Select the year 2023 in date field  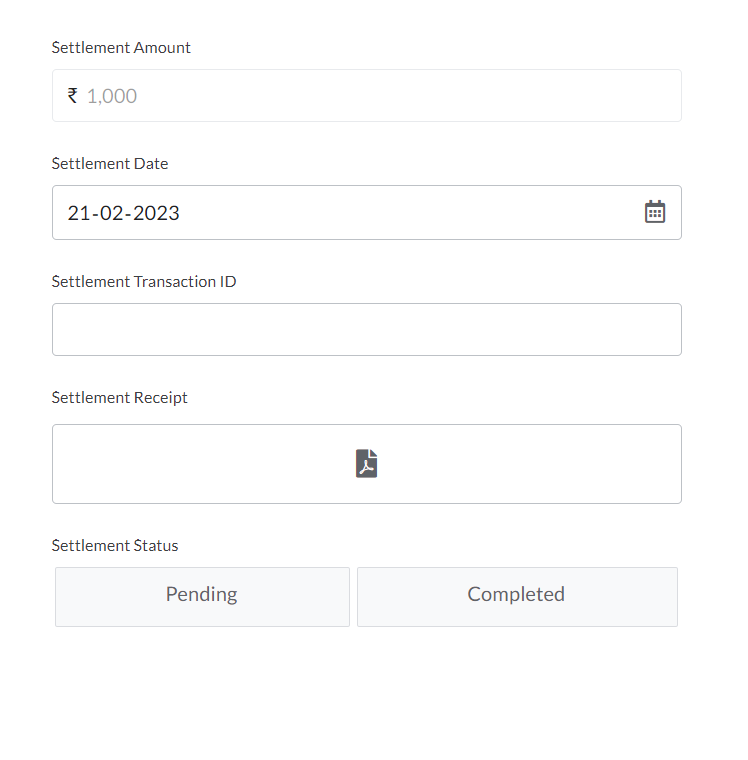[x=156, y=213]
